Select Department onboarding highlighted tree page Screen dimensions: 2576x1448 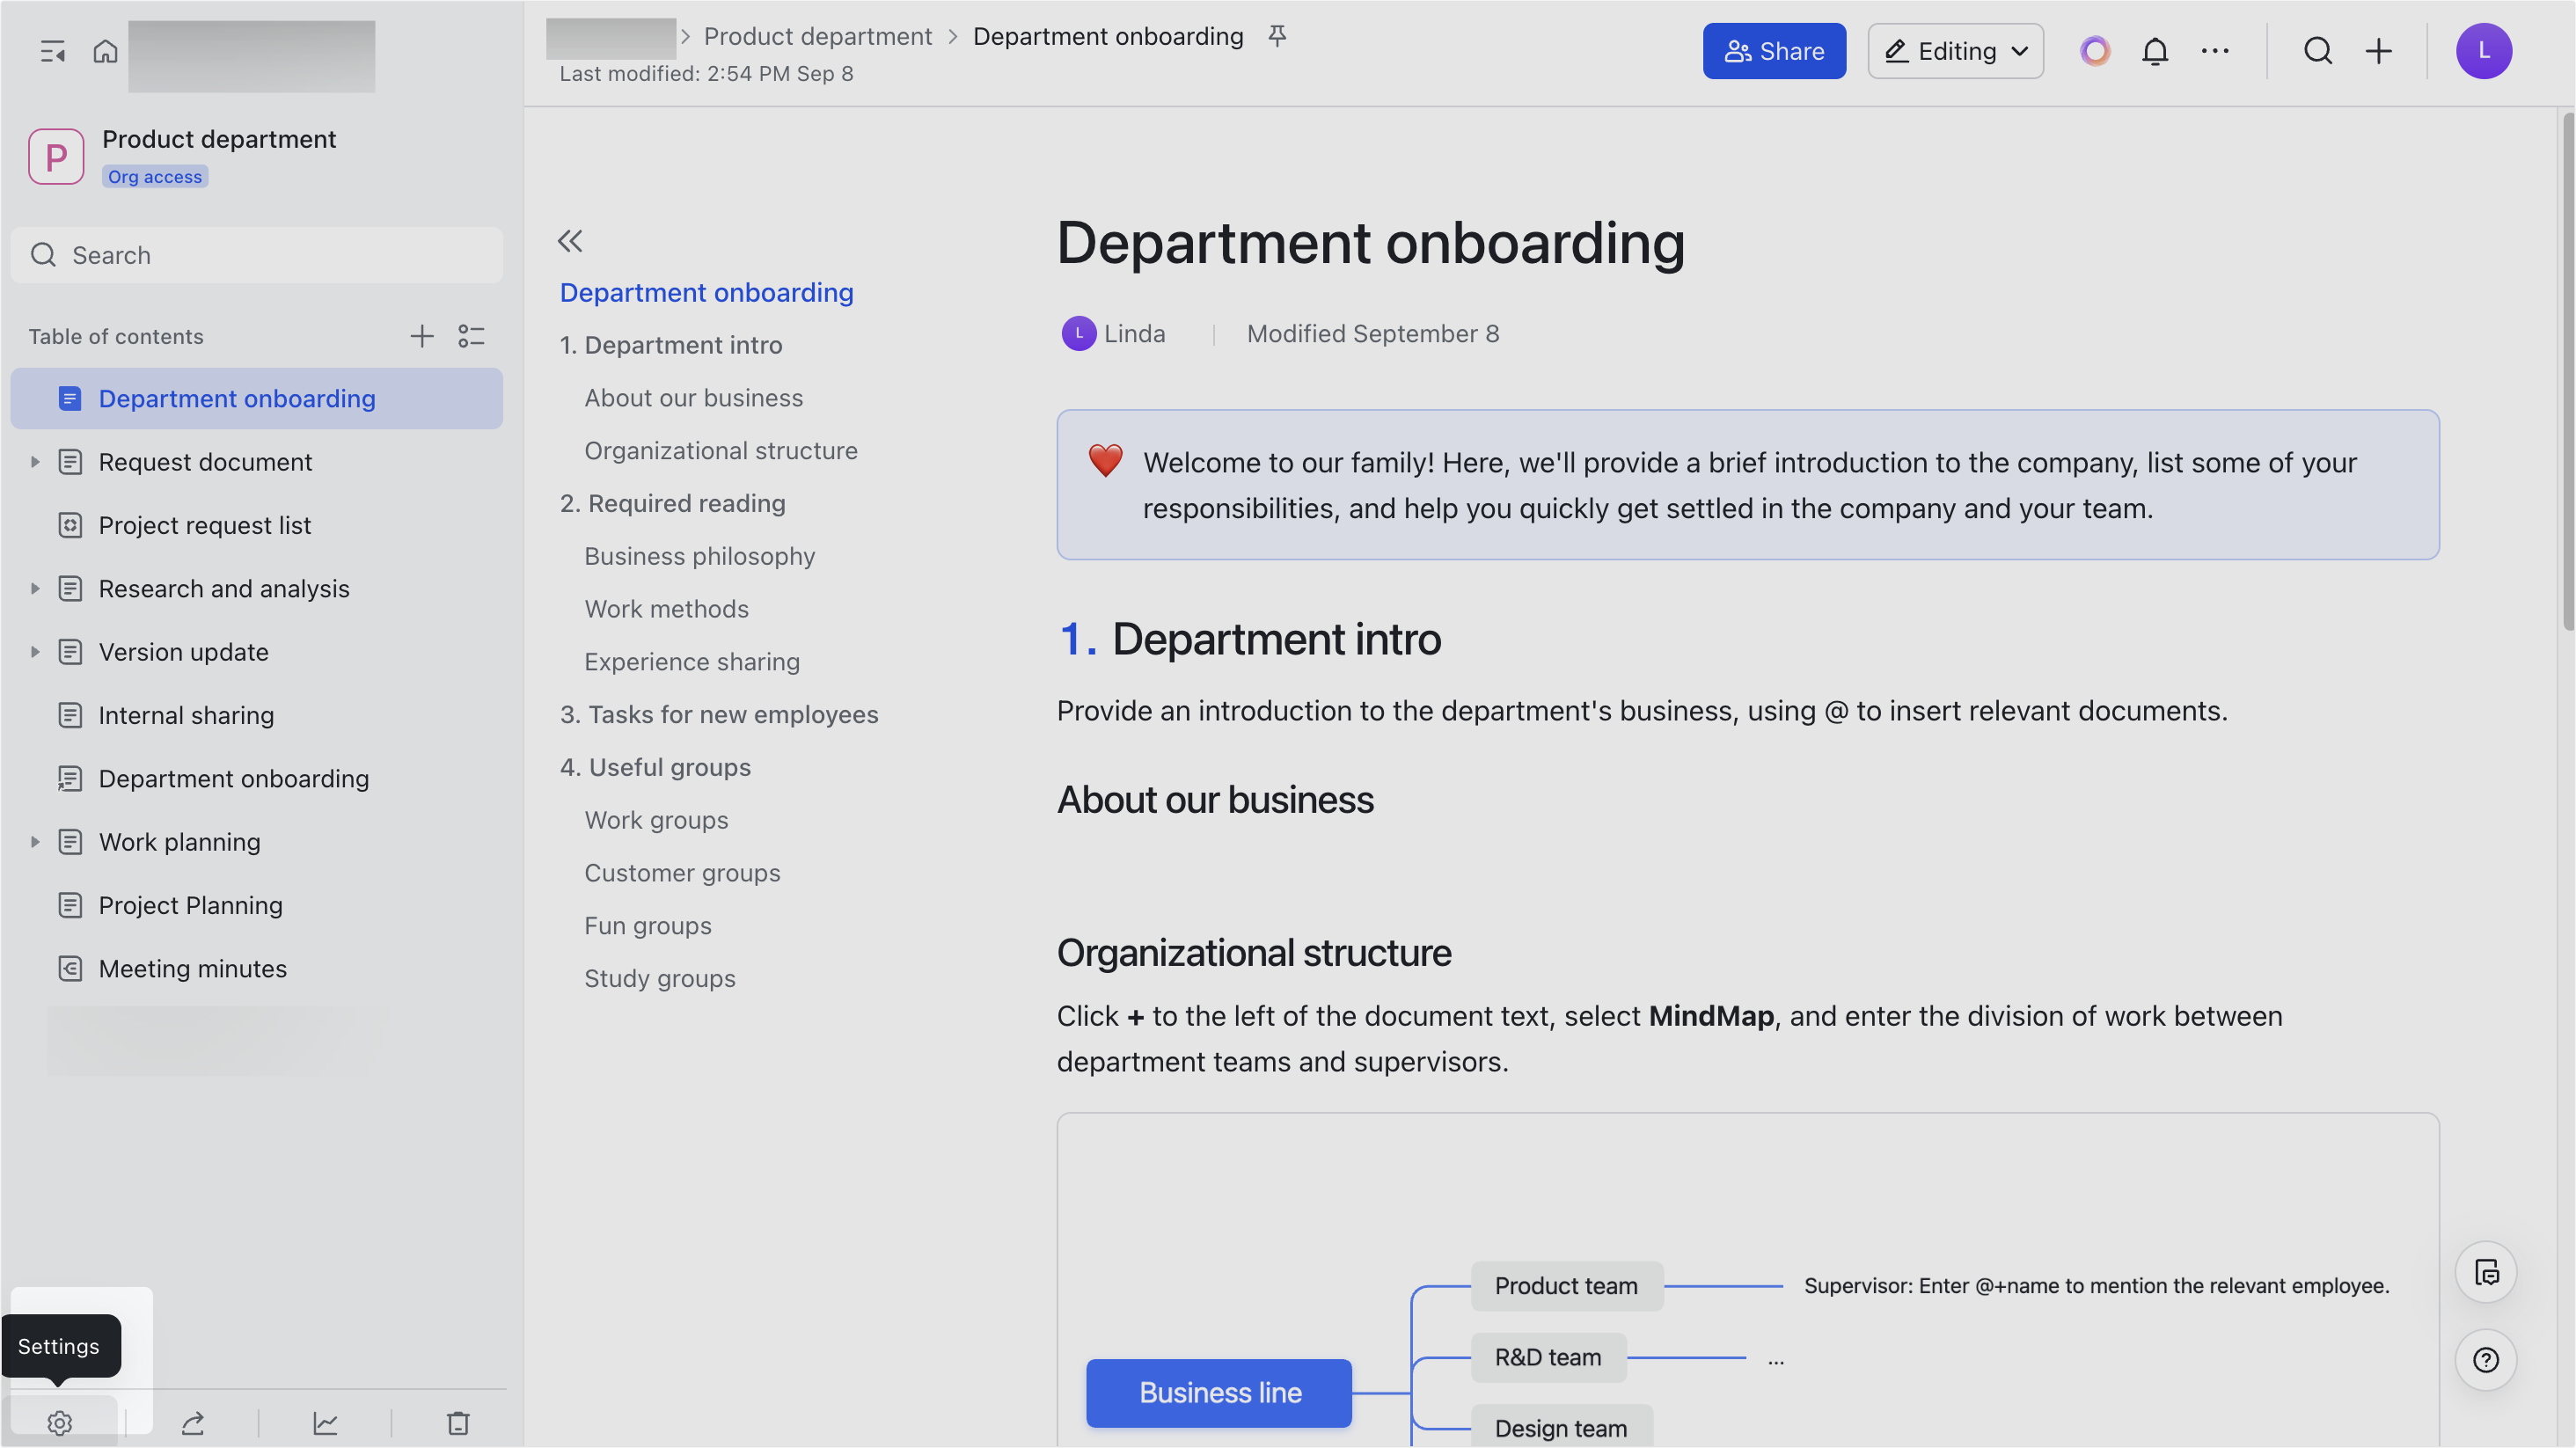click(x=257, y=399)
